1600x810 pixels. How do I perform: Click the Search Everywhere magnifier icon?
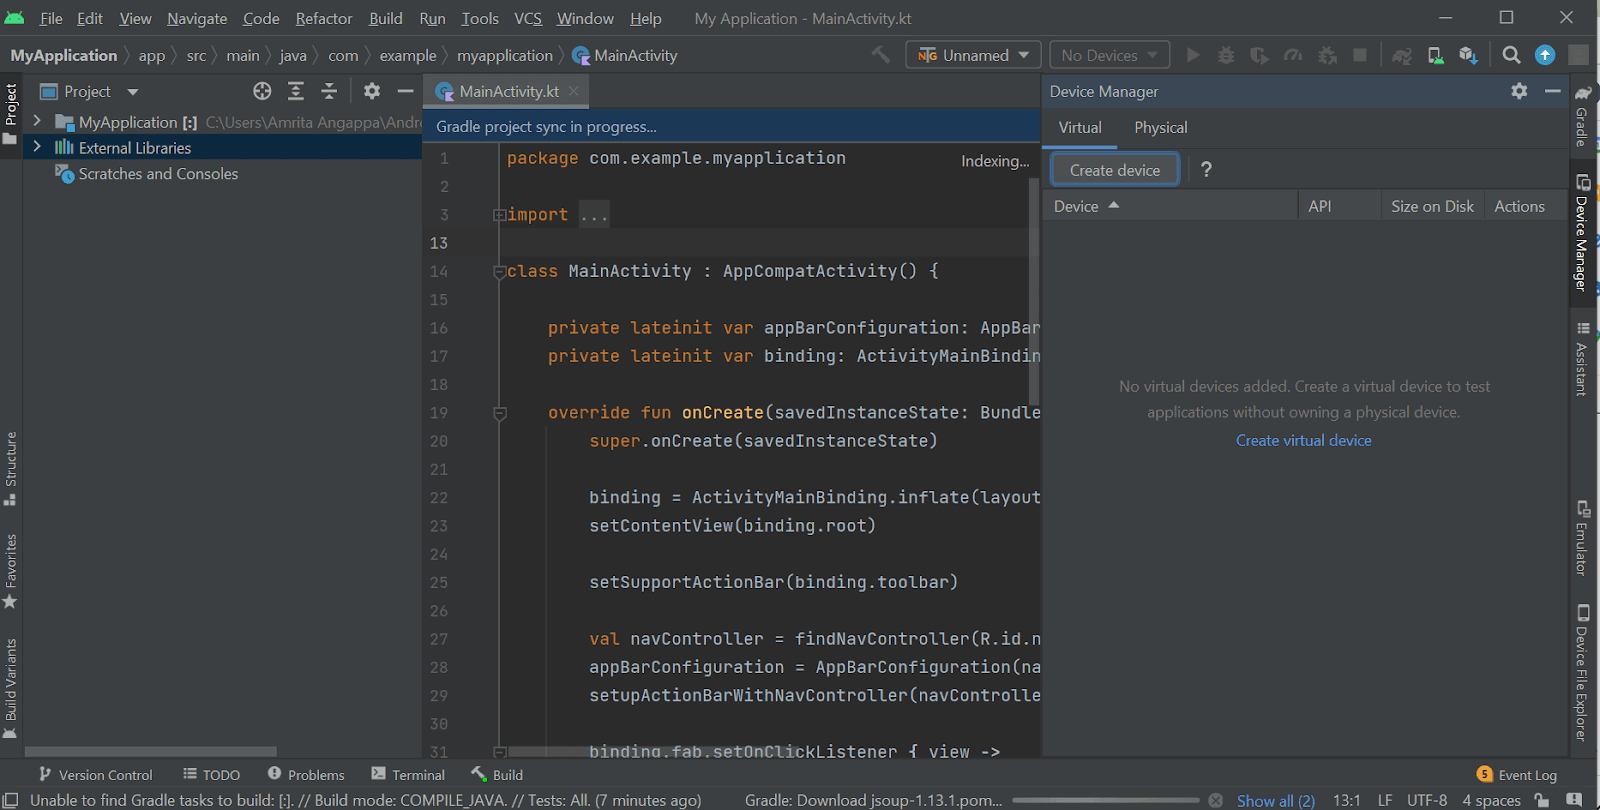pyautogui.click(x=1511, y=55)
